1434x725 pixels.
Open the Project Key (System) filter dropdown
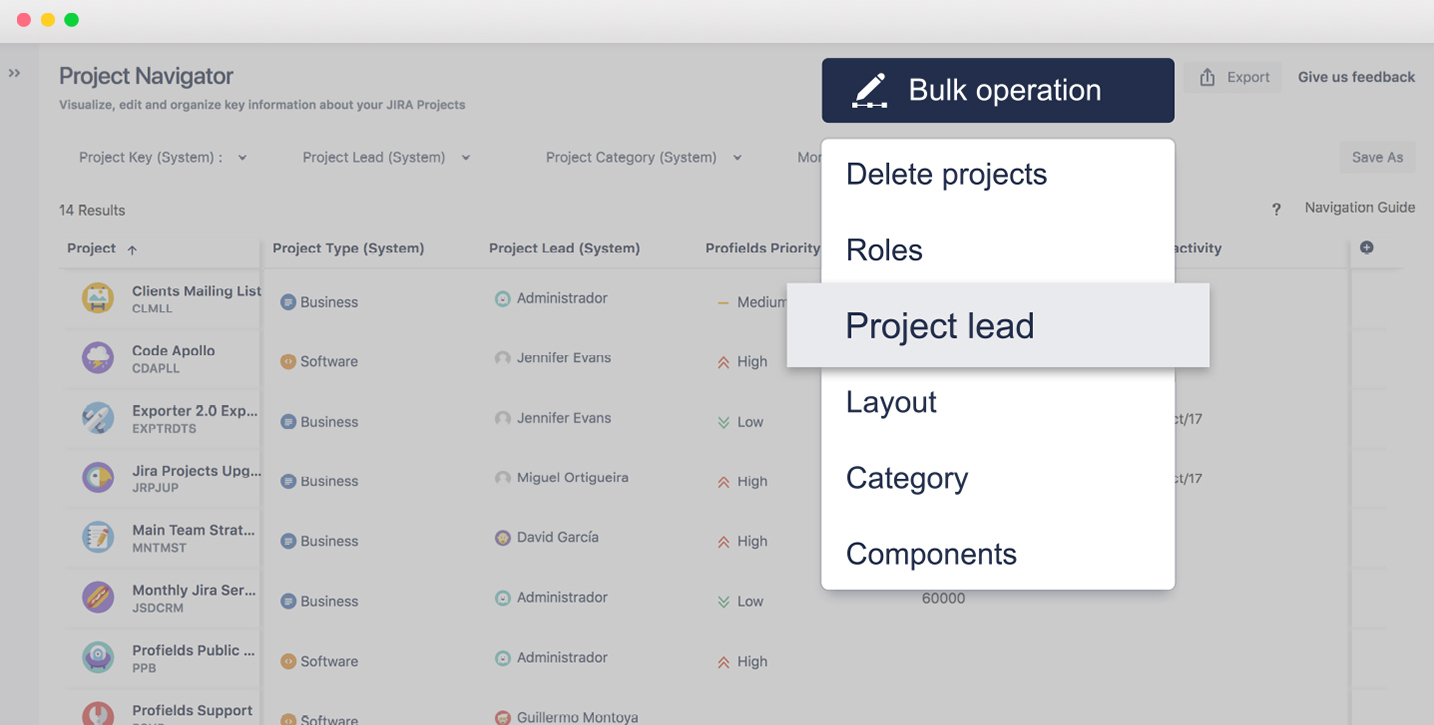coord(163,157)
